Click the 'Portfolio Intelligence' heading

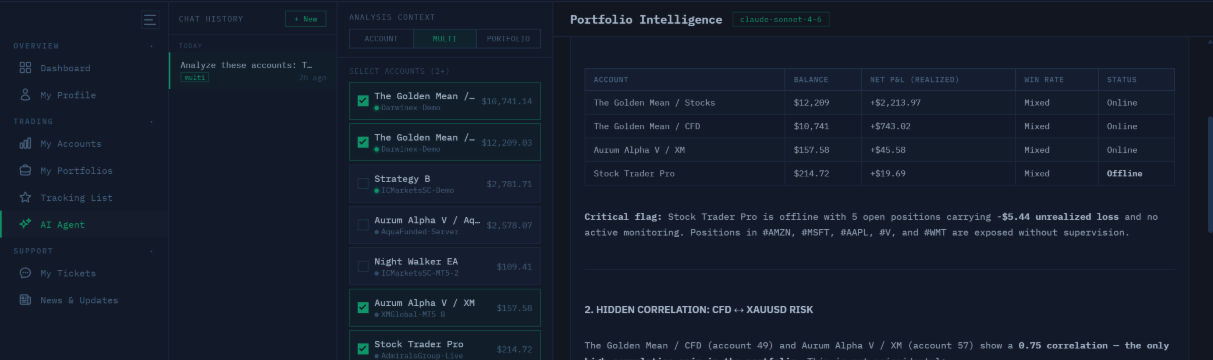tap(646, 19)
